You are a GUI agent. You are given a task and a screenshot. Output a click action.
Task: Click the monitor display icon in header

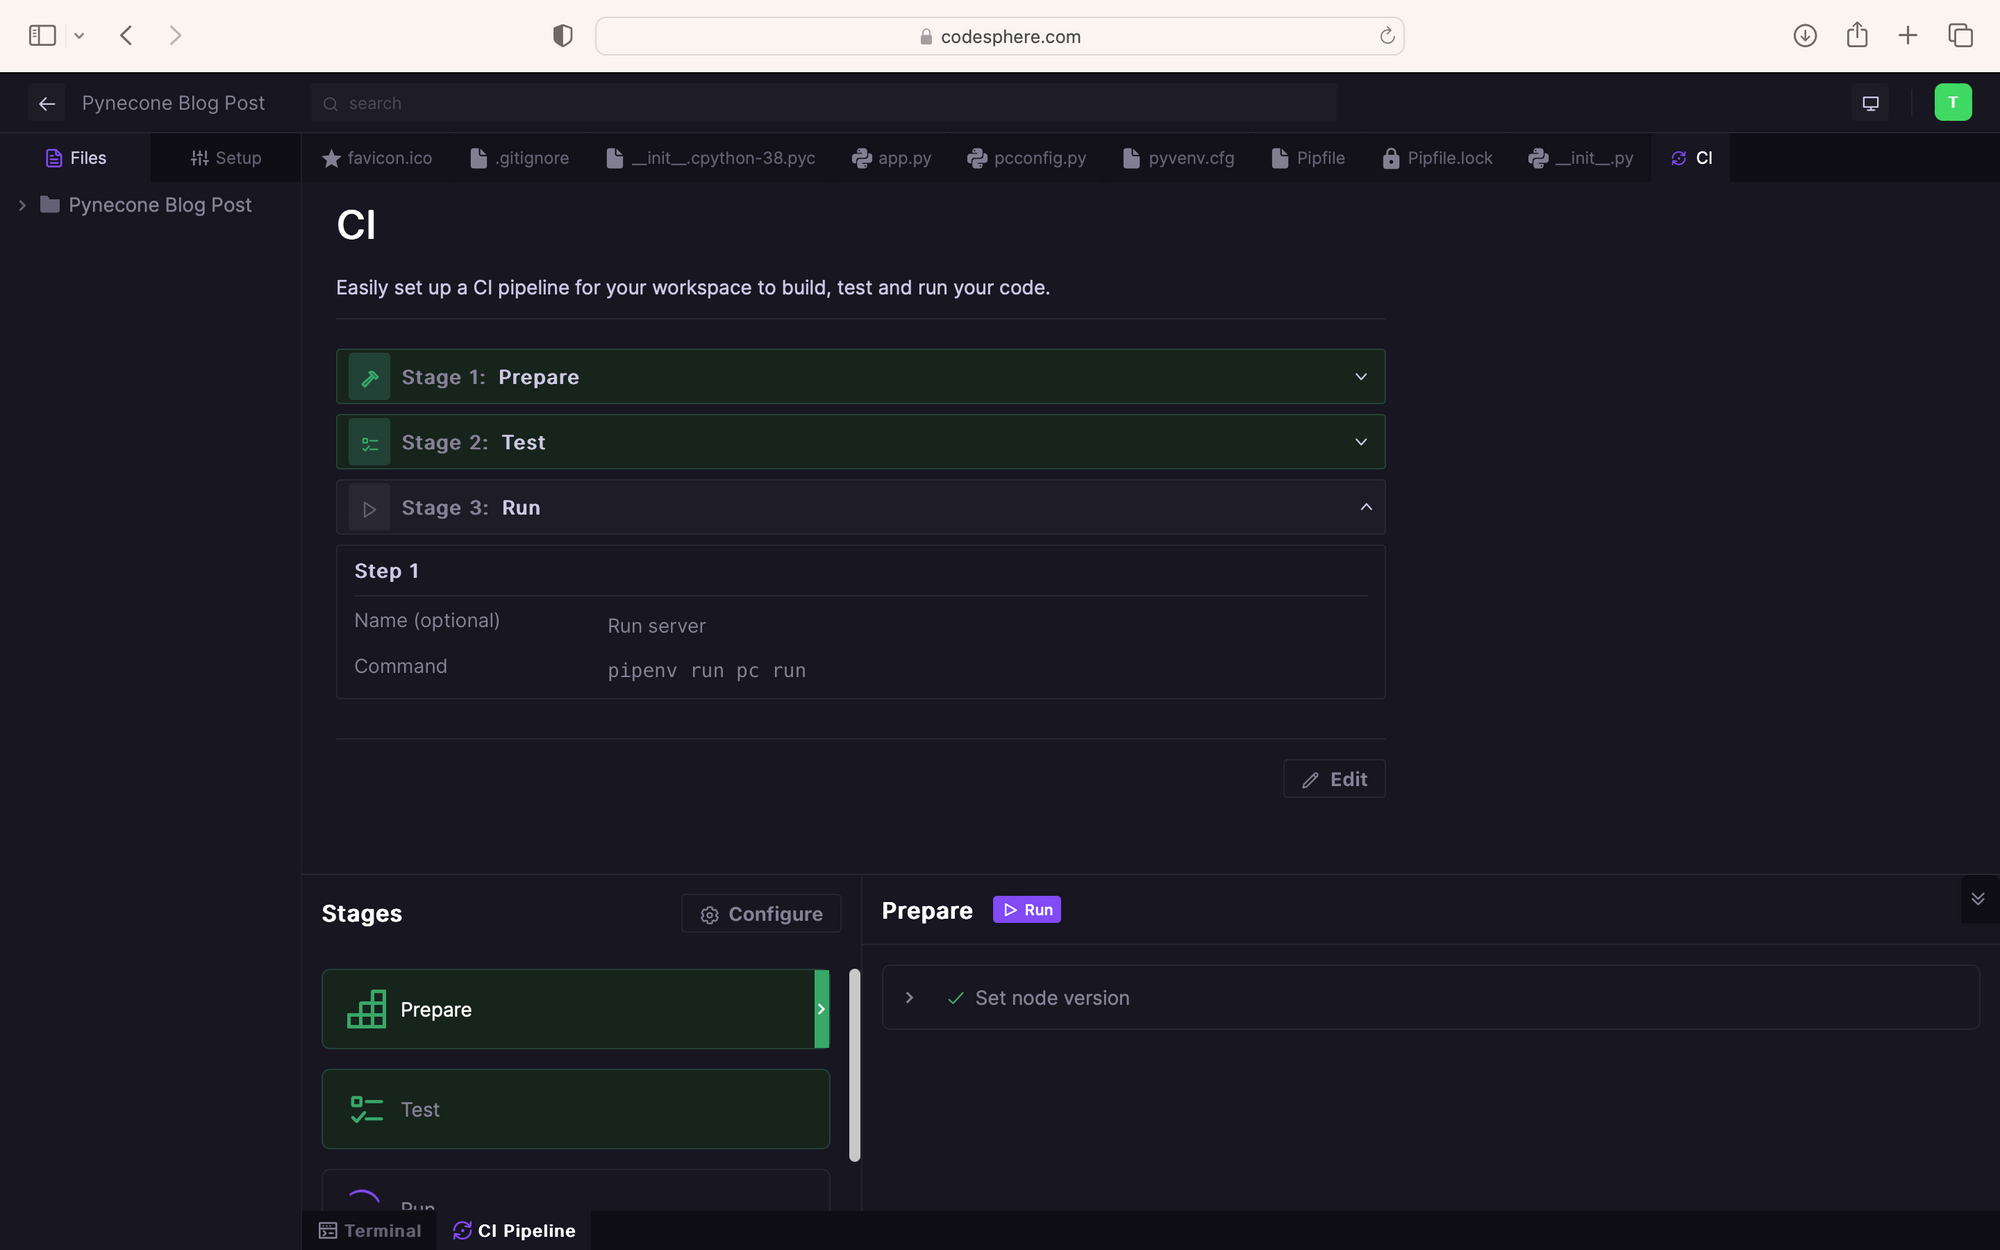pyautogui.click(x=1870, y=103)
